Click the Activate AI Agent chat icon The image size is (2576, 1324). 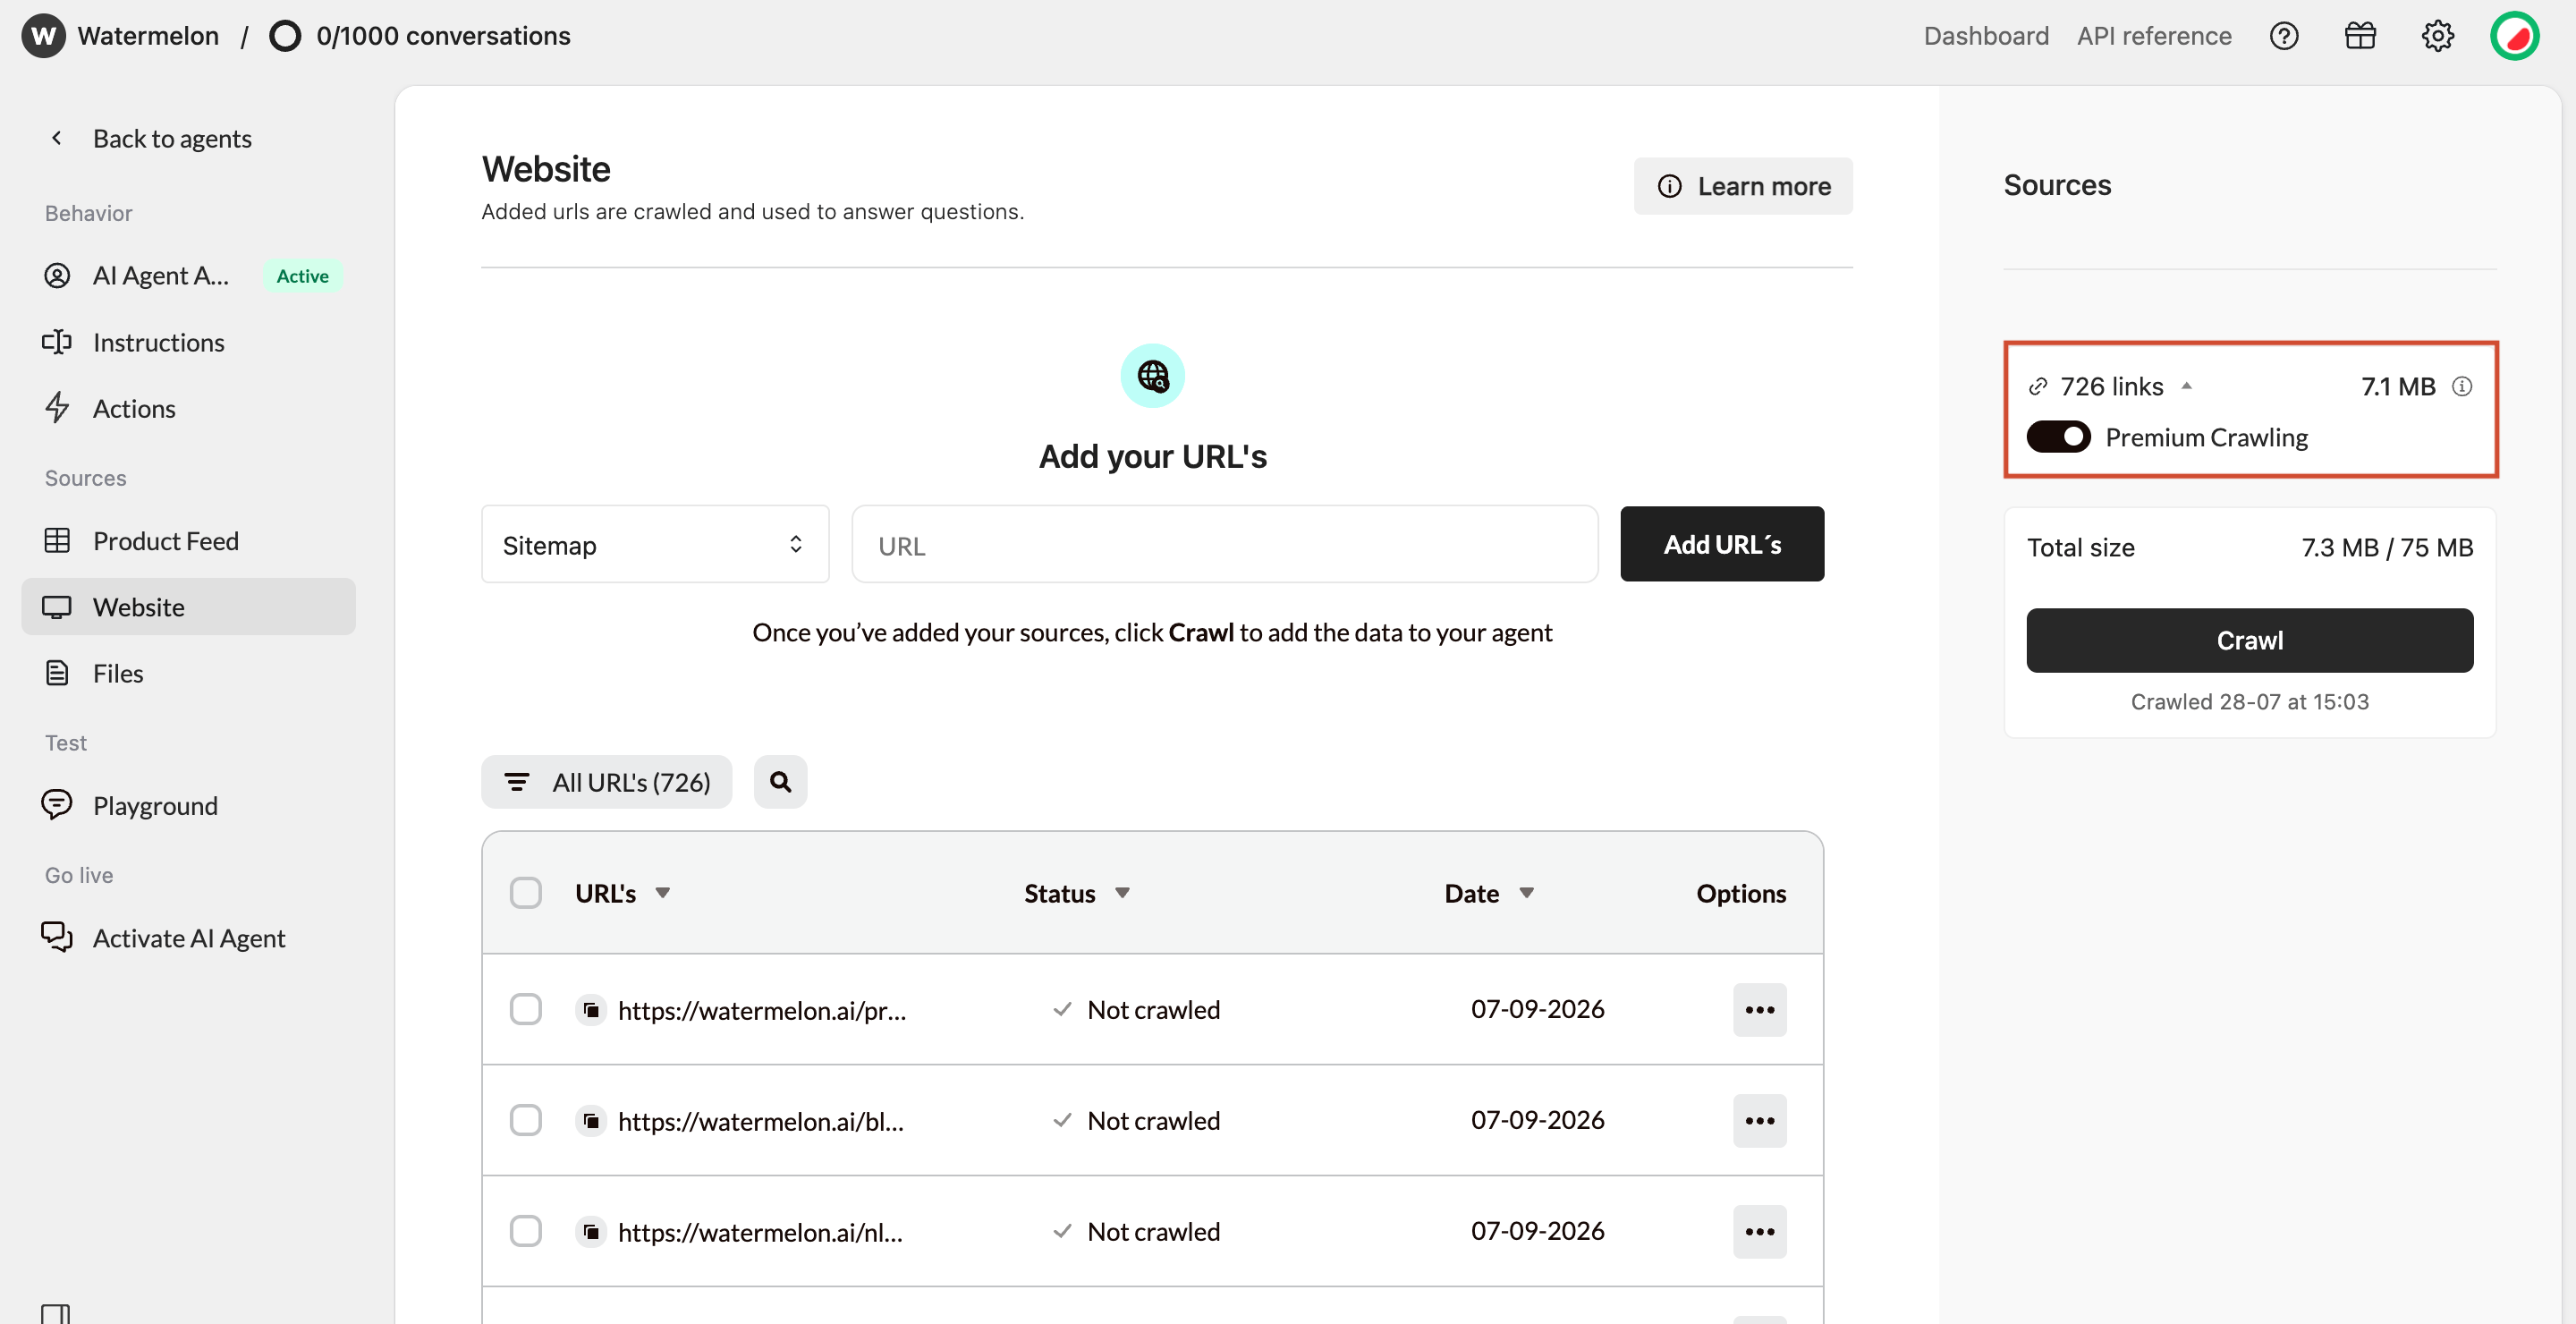point(57,937)
